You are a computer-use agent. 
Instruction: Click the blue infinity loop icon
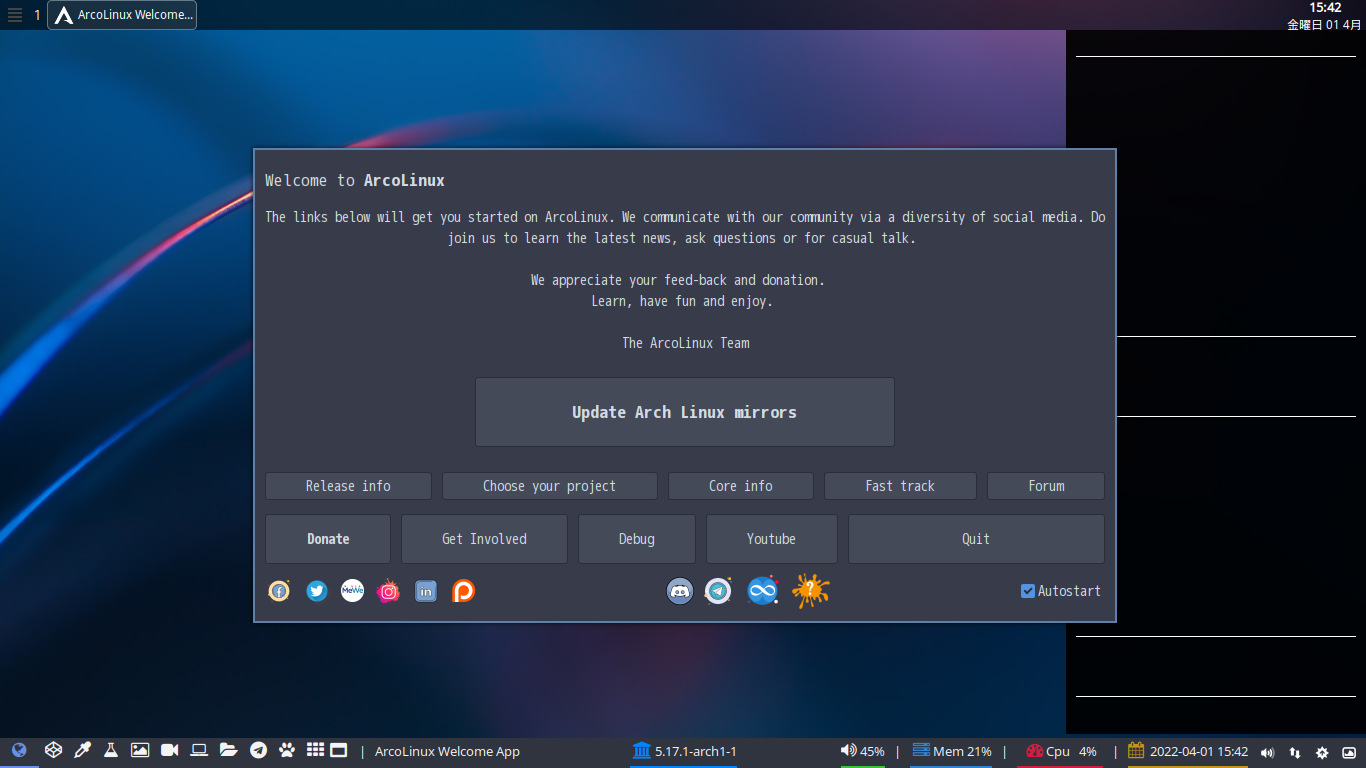[762, 591]
